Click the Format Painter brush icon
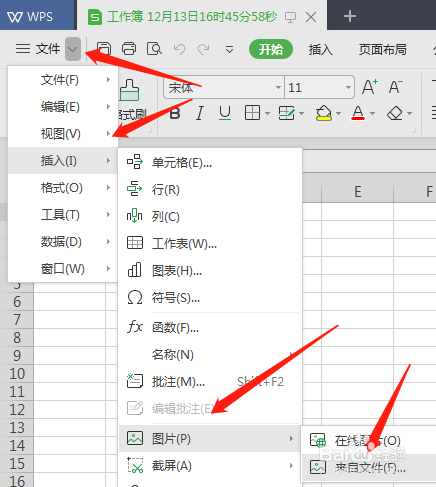436x487 pixels. 129,90
